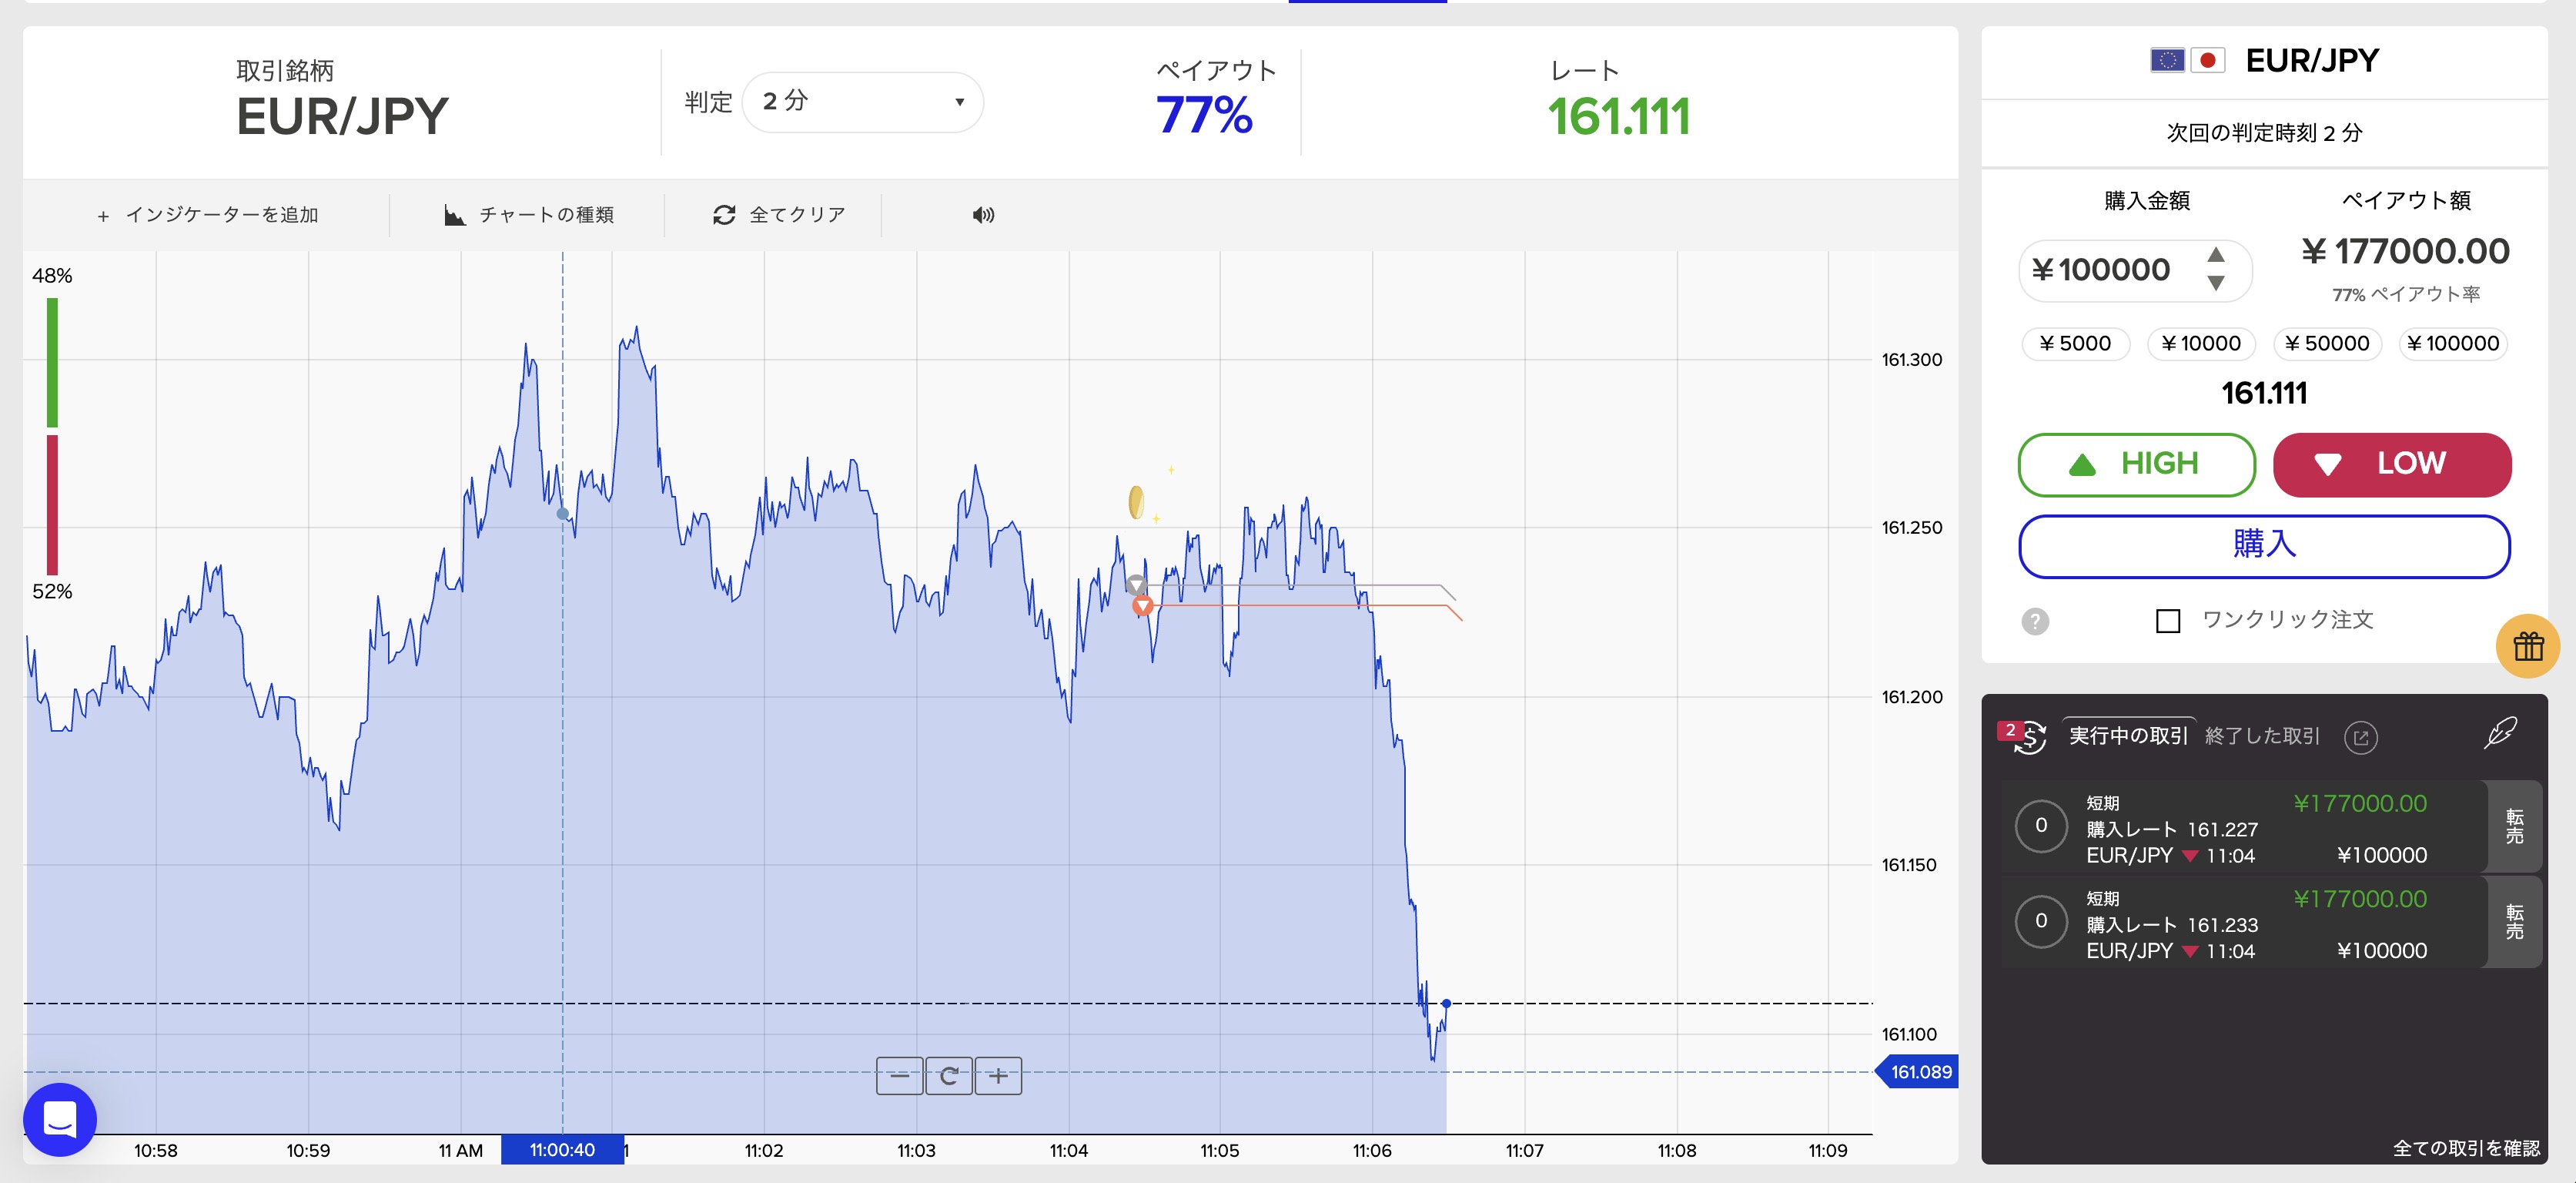Reset chart zoom with refresh icon
This screenshot has height=1183, width=2576.
948,1076
